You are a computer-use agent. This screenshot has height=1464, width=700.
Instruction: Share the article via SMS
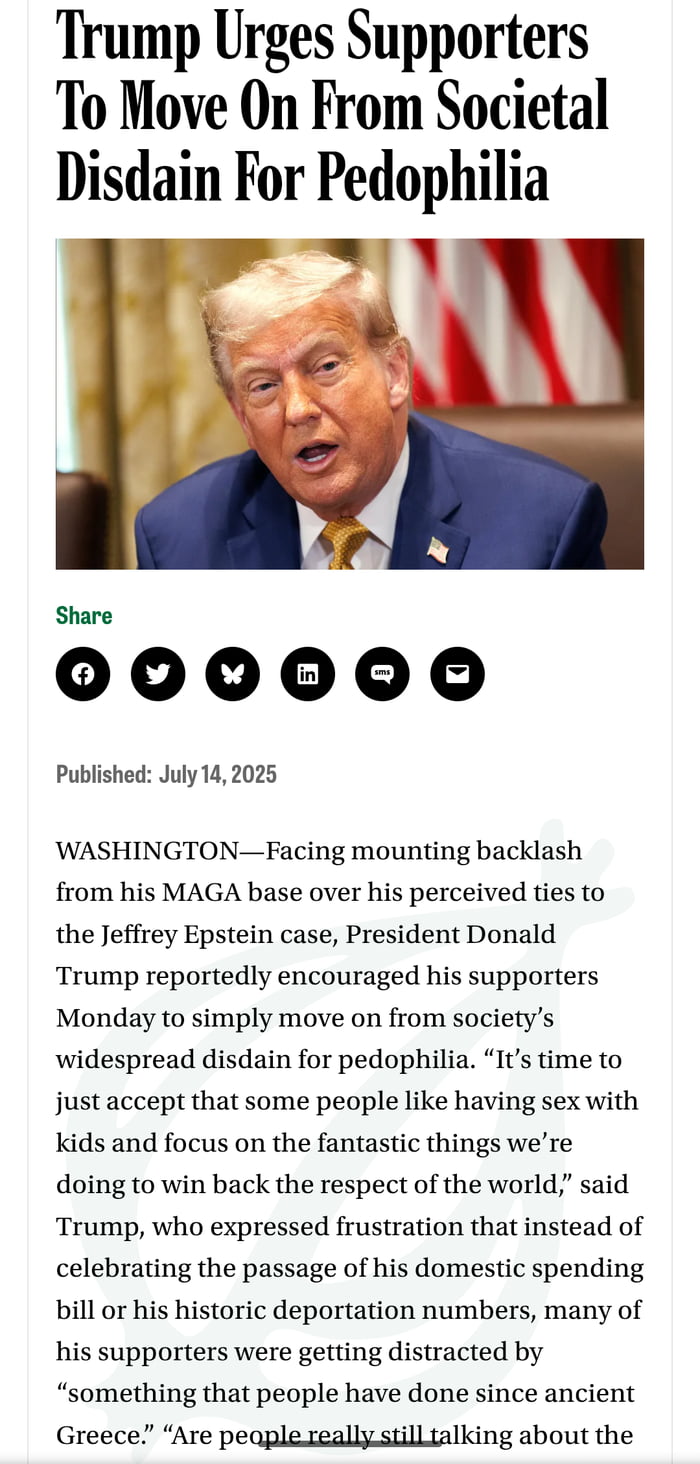point(382,674)
